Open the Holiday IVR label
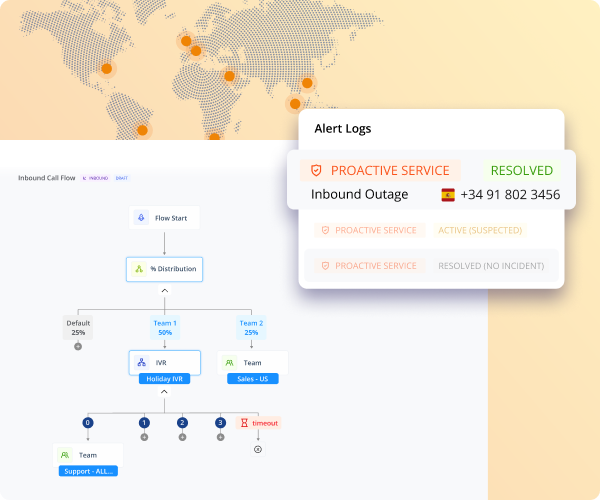The width and height of the screenshot is (600, 500). tap(164, 379)
